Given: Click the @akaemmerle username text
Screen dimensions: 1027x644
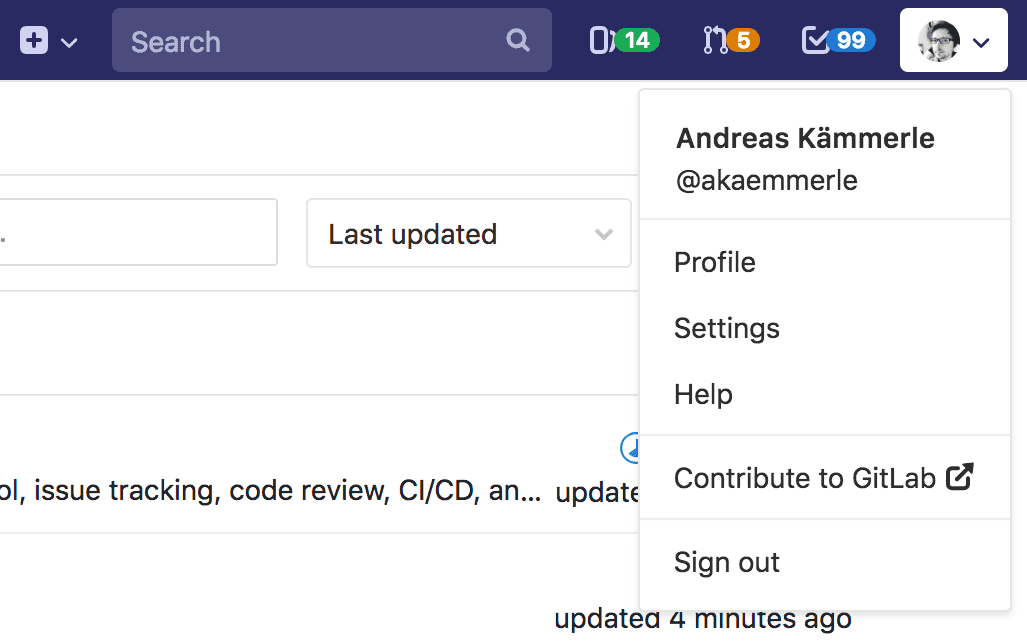Looking at the screenshot, I should point(766,180).
